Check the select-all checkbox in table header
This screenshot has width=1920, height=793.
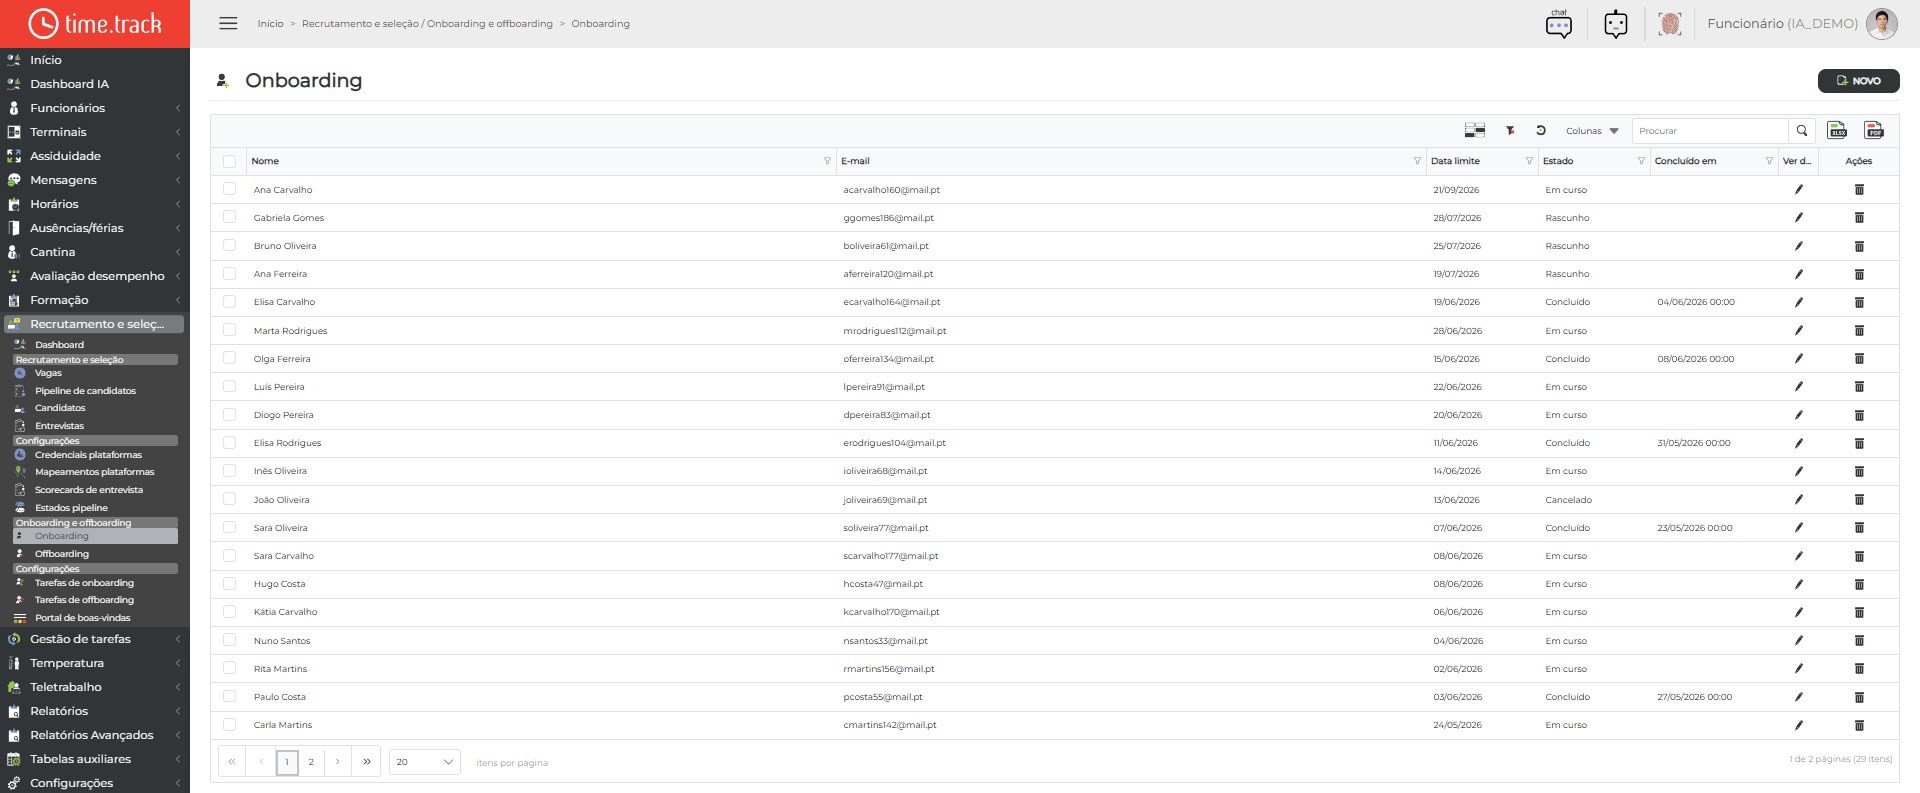[x=229, y=161]
